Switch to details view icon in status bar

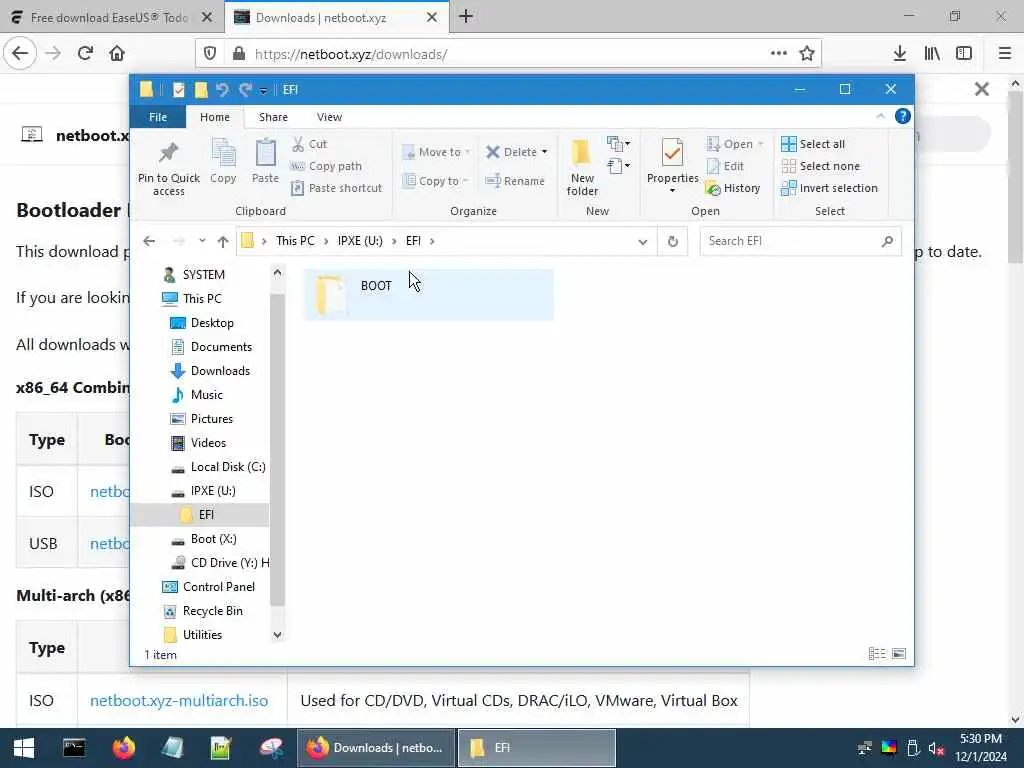pyautogui.click(x=876, y=654)
